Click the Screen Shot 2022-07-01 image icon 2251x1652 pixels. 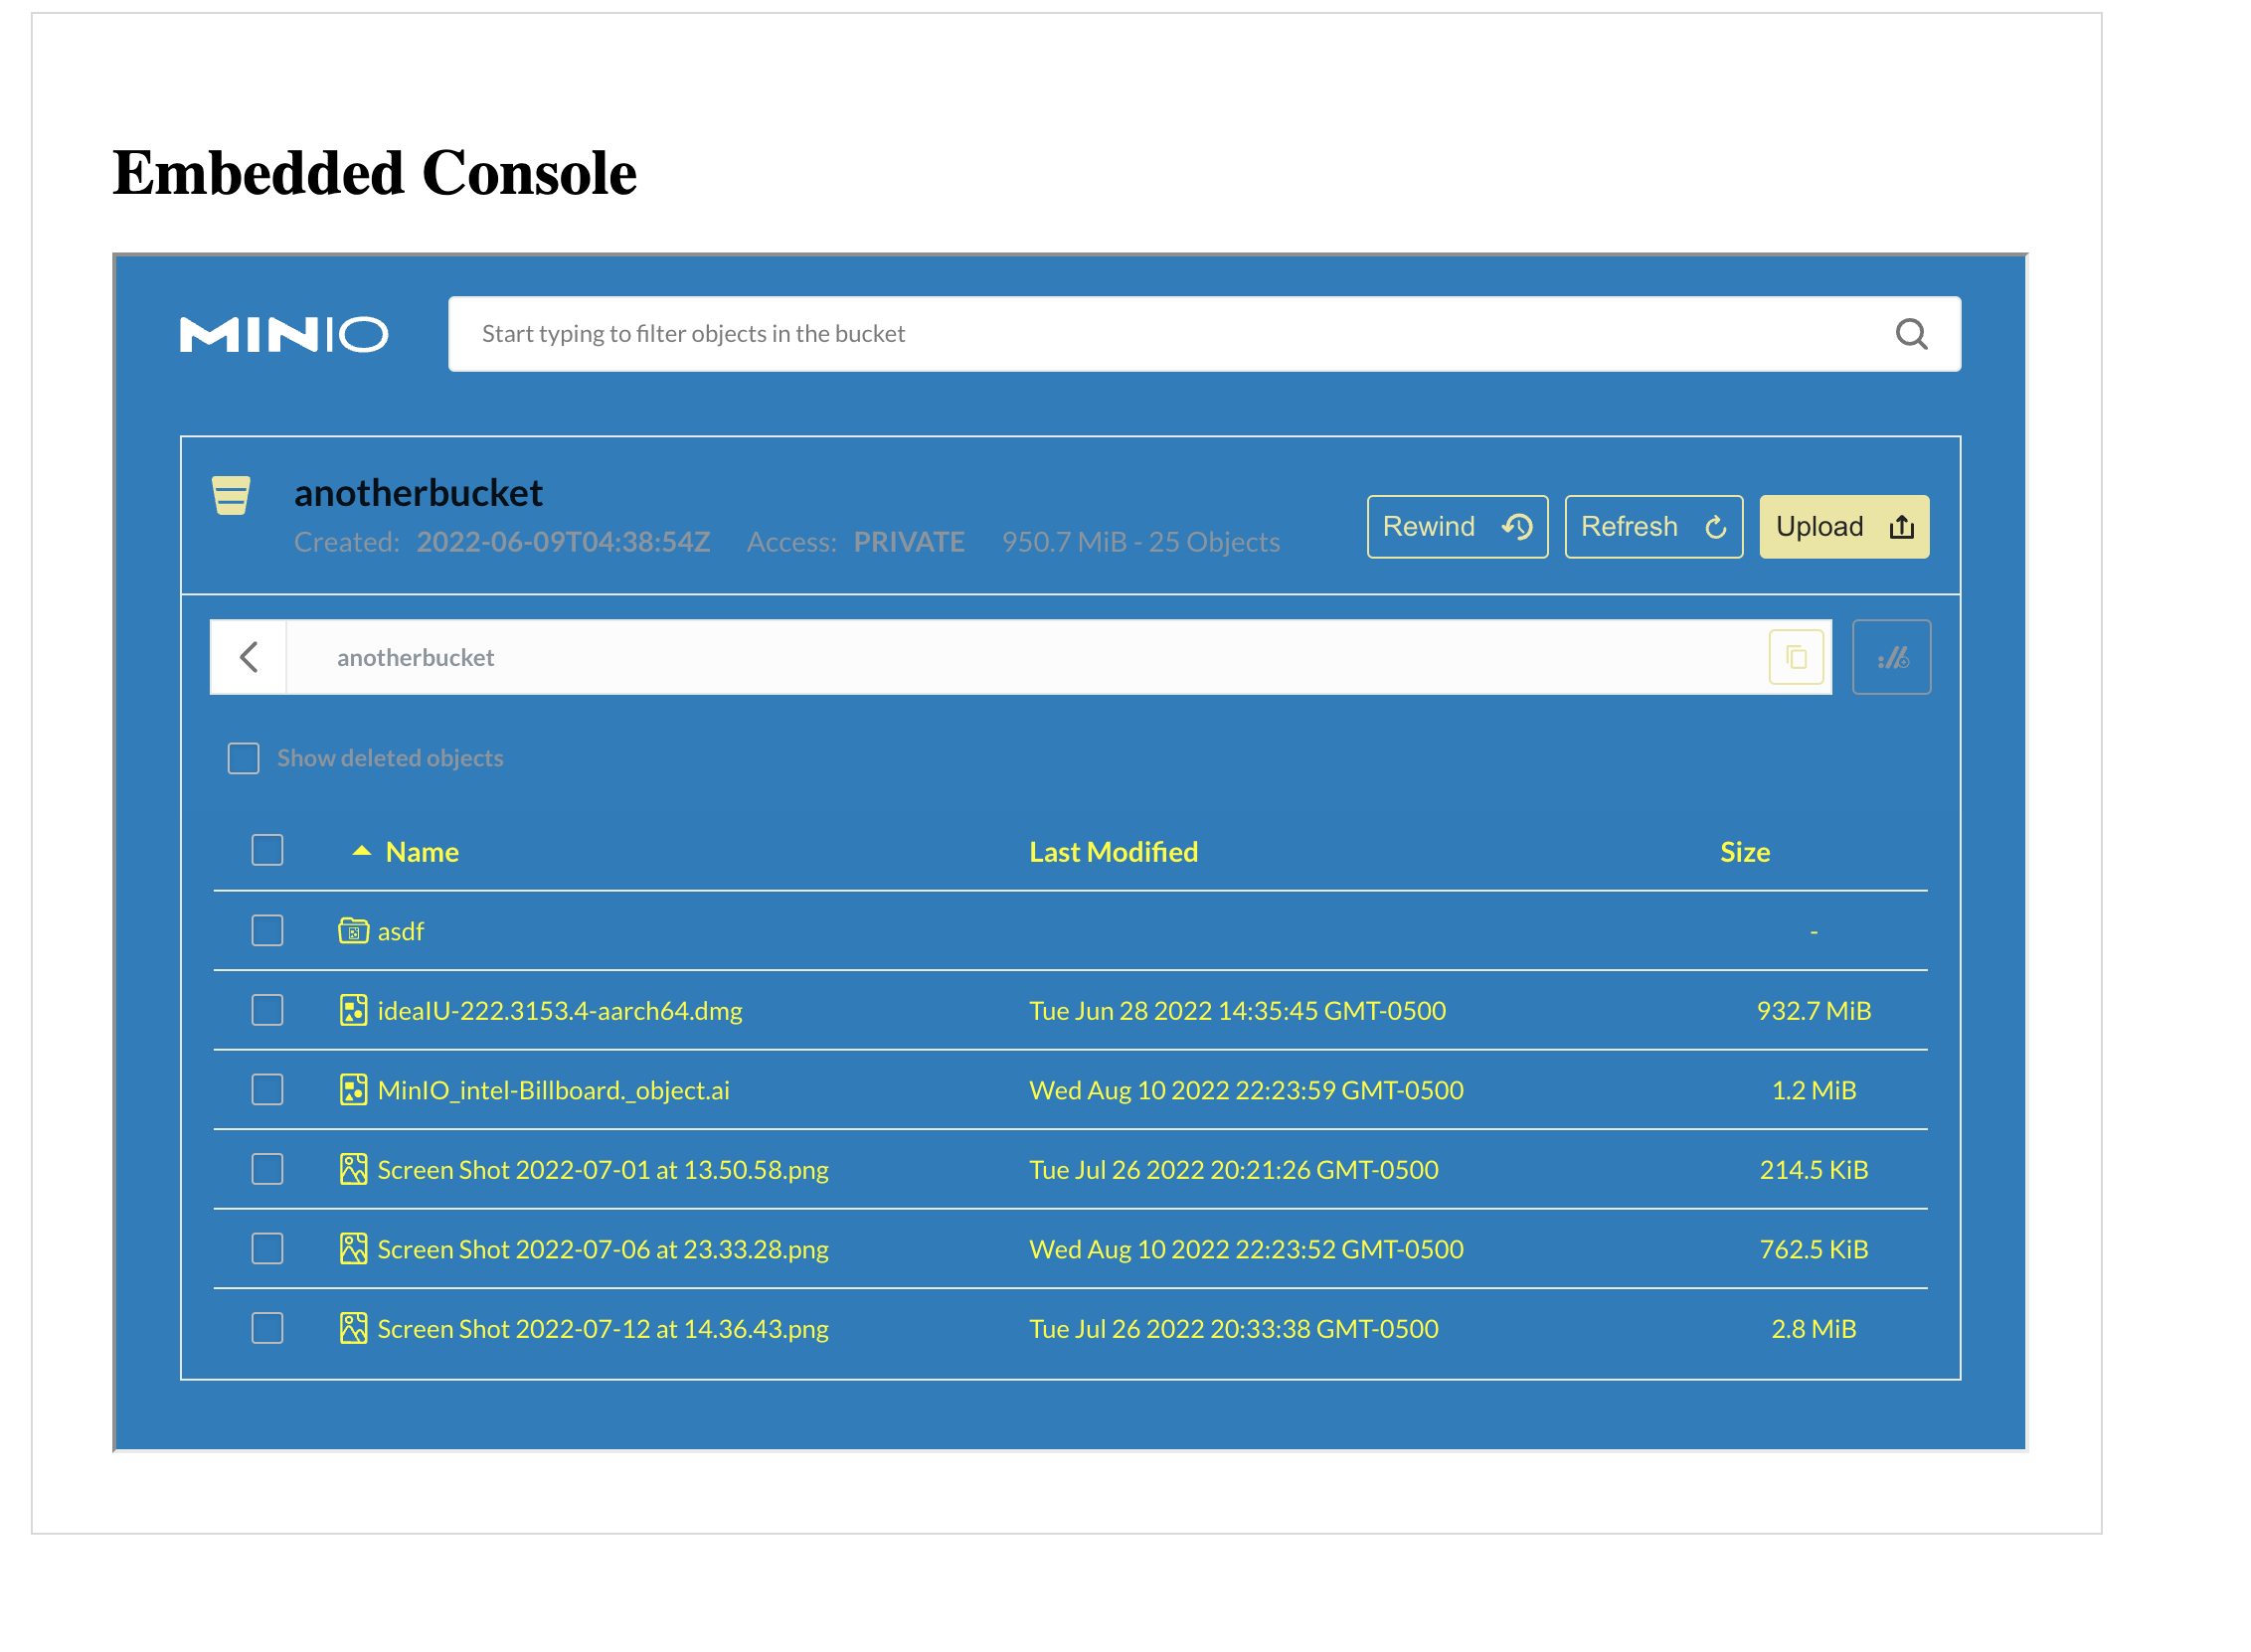tap(353, 1169)
